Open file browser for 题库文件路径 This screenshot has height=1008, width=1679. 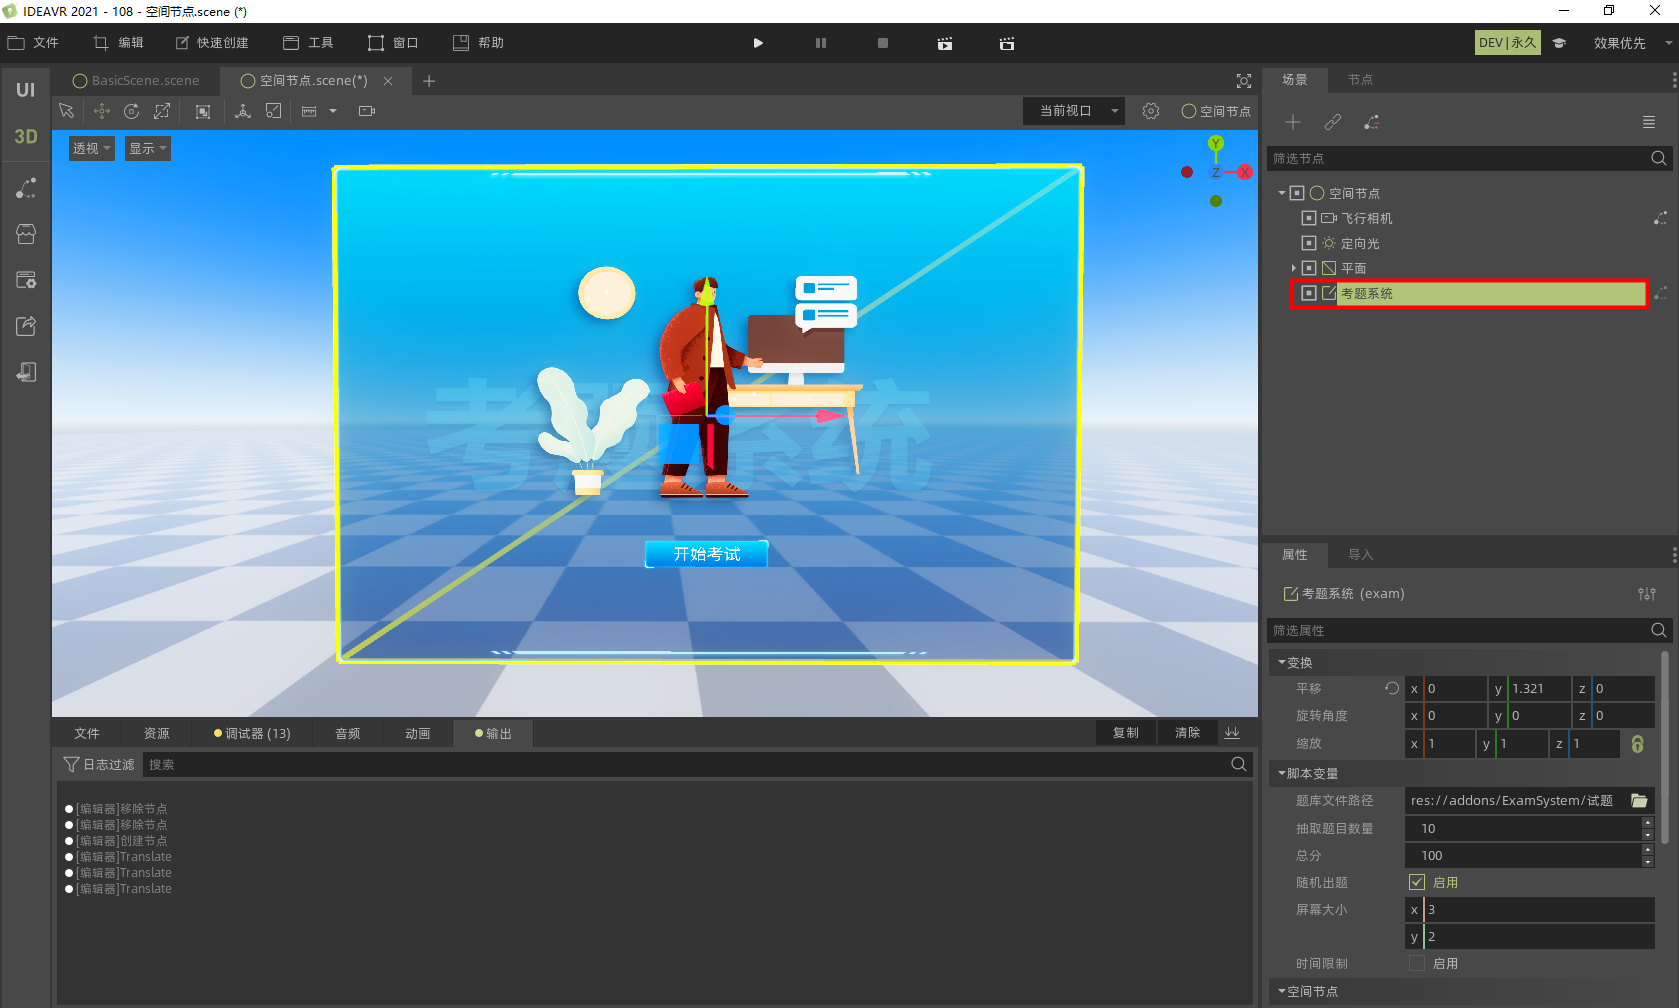[x=1639, y=801]
